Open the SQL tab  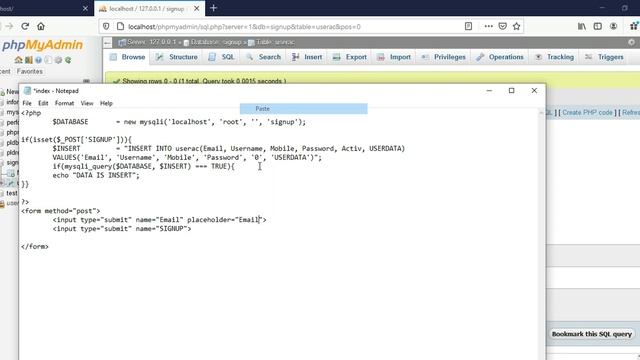(221, 57)
